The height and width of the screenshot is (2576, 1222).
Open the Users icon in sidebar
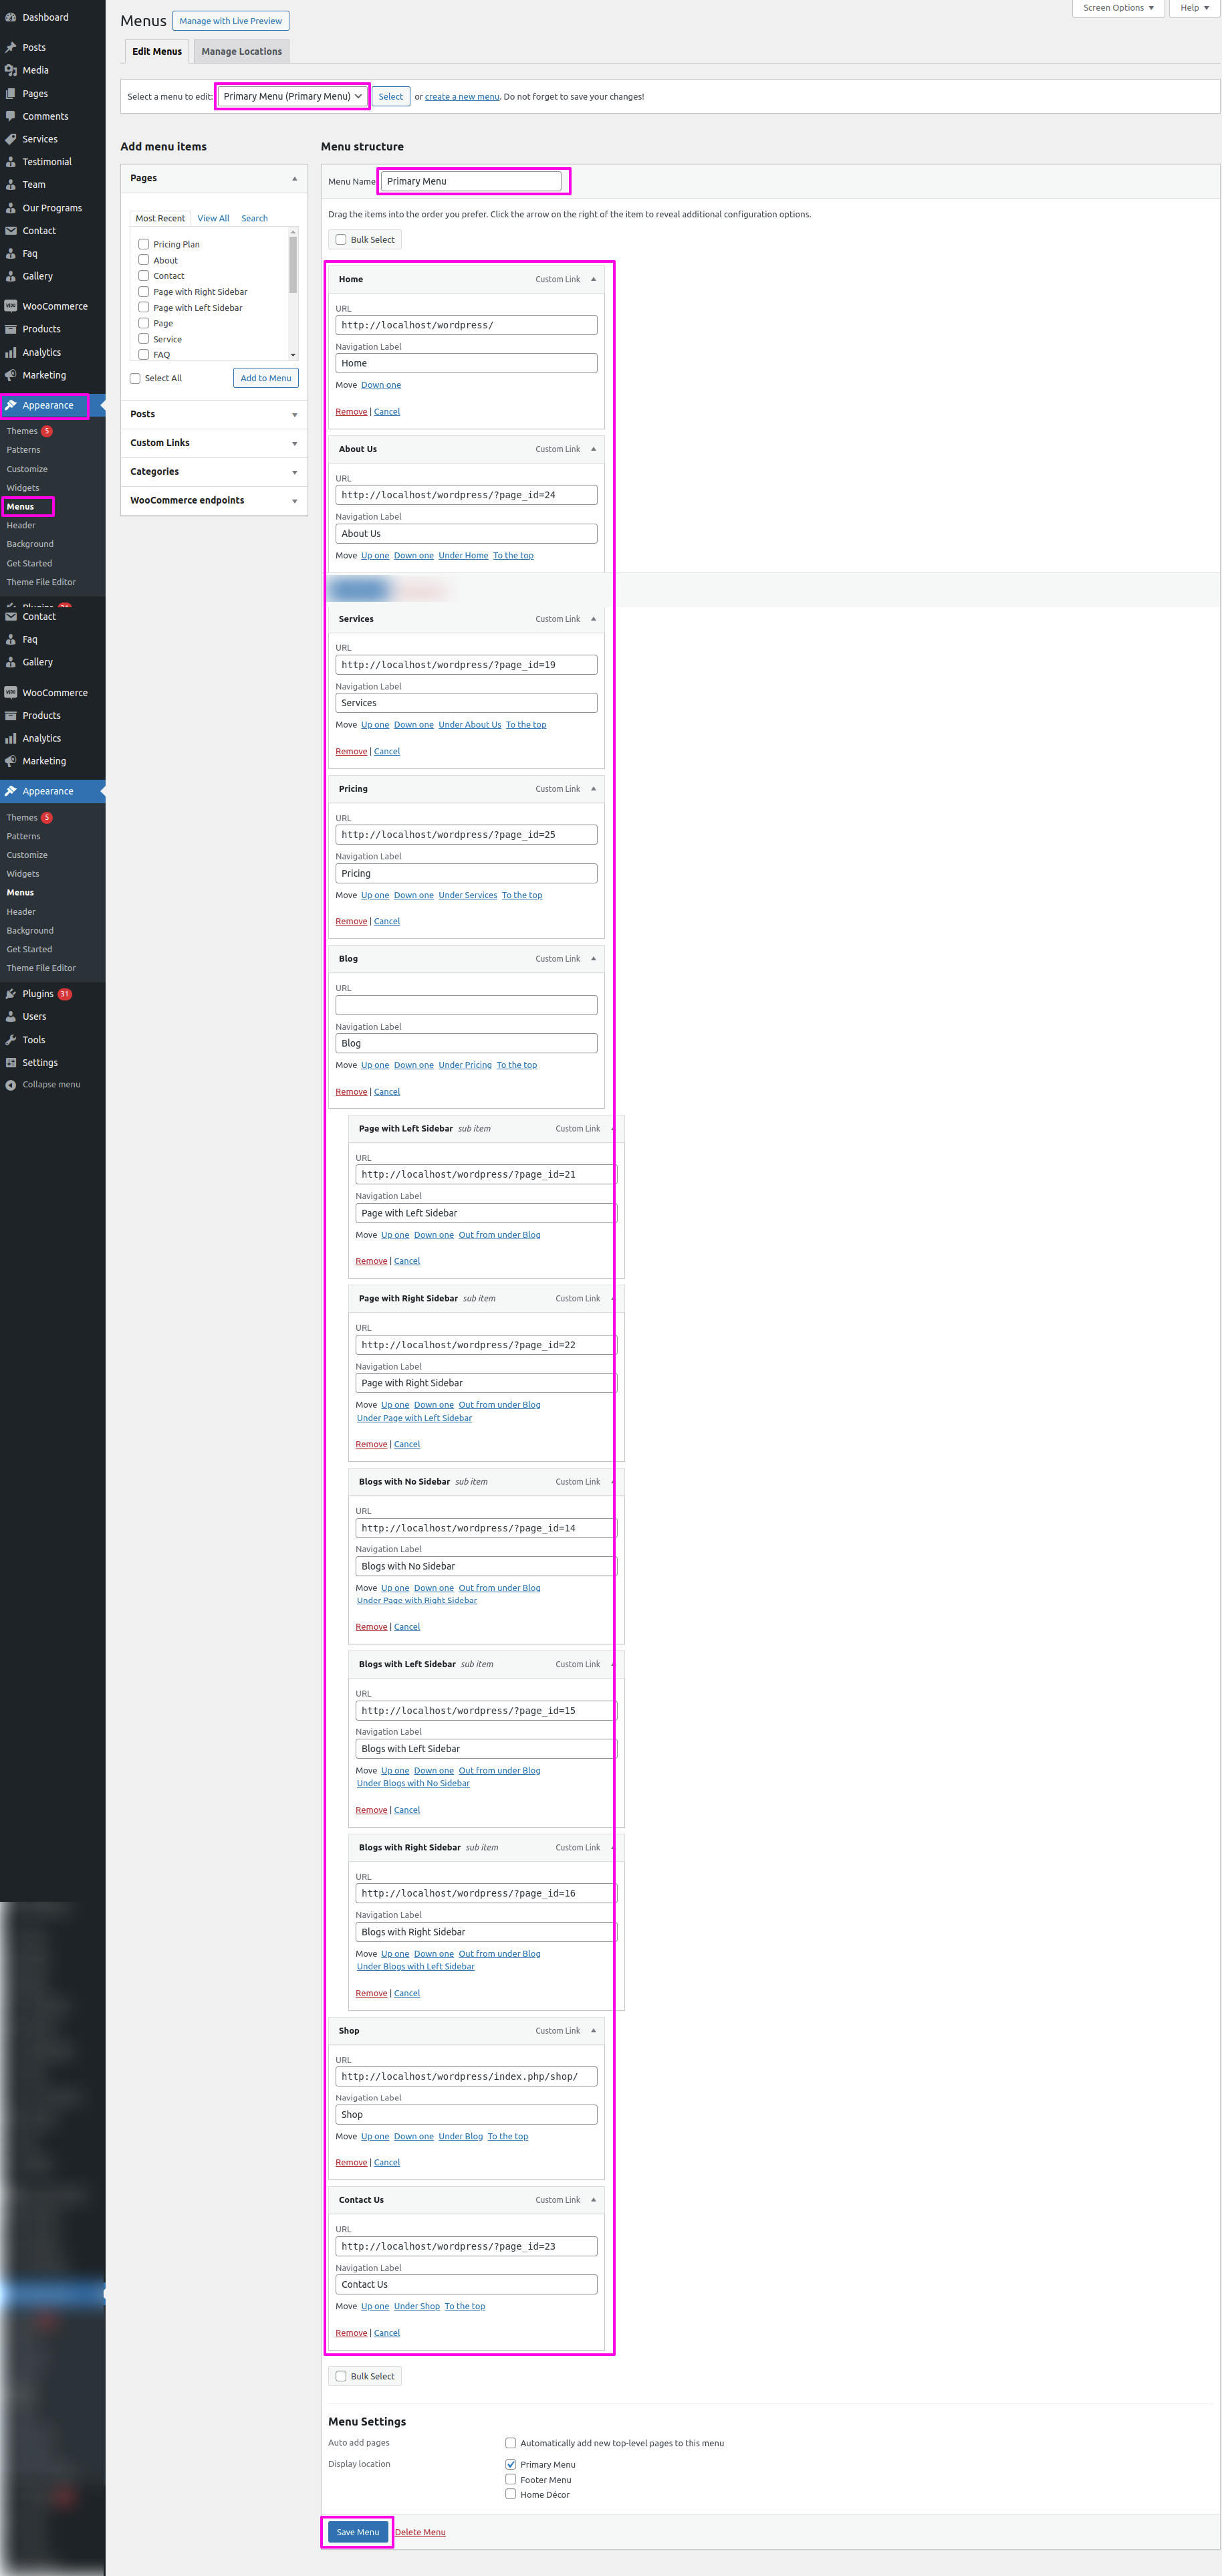pyautogui.click(x=11, y=1017)
